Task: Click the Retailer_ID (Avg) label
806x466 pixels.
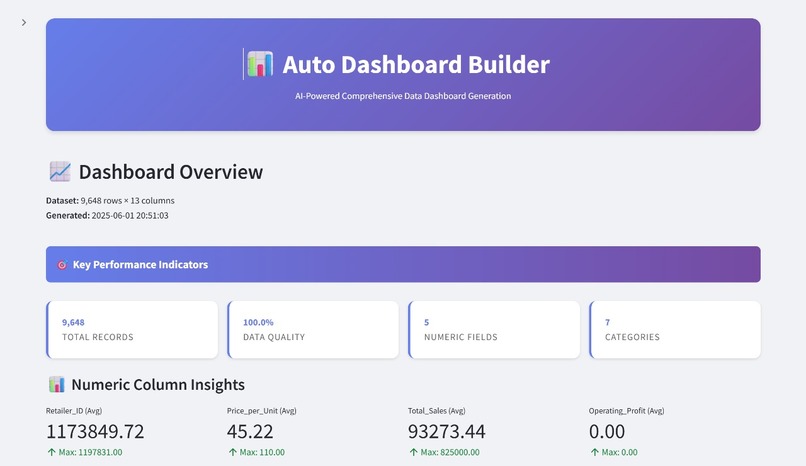Action: pyautogui.click(x=74, y=411)
